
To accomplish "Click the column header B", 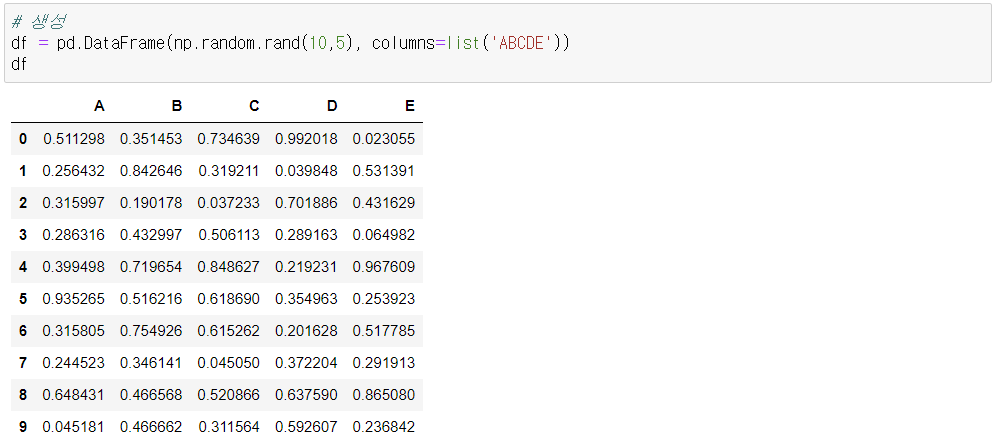I will point(177,106).
